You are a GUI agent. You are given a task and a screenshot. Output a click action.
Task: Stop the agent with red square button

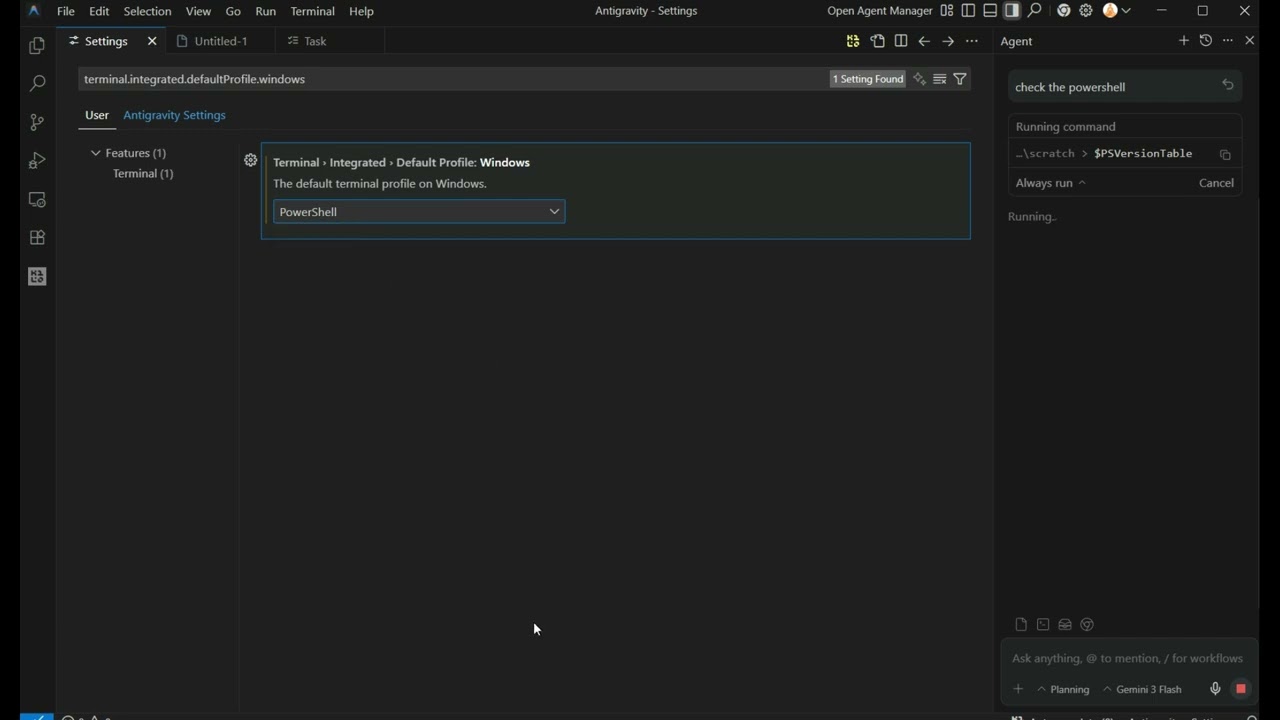(x=1241, y=689)
